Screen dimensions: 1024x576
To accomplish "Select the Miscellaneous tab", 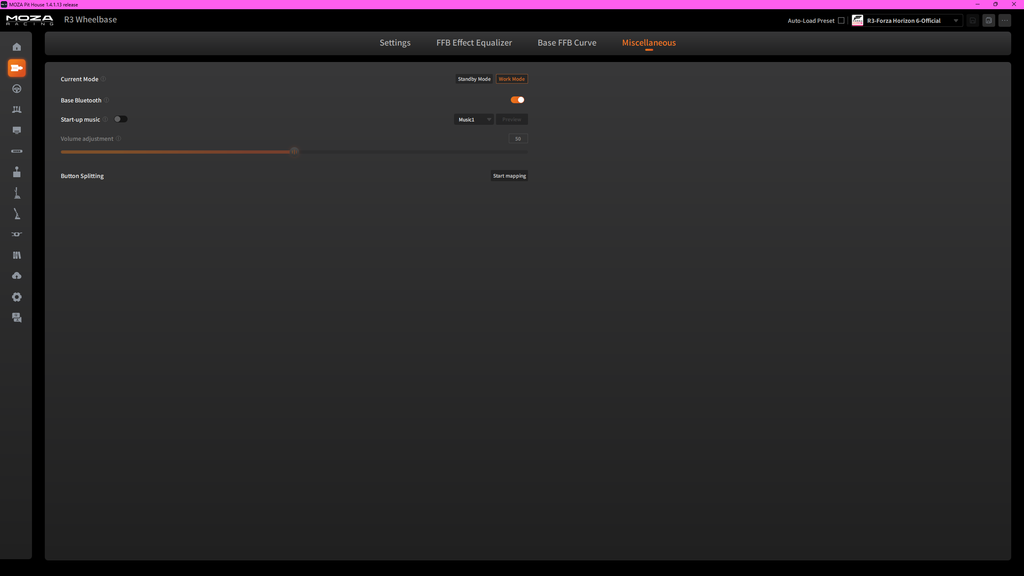I will pos(648,43).
